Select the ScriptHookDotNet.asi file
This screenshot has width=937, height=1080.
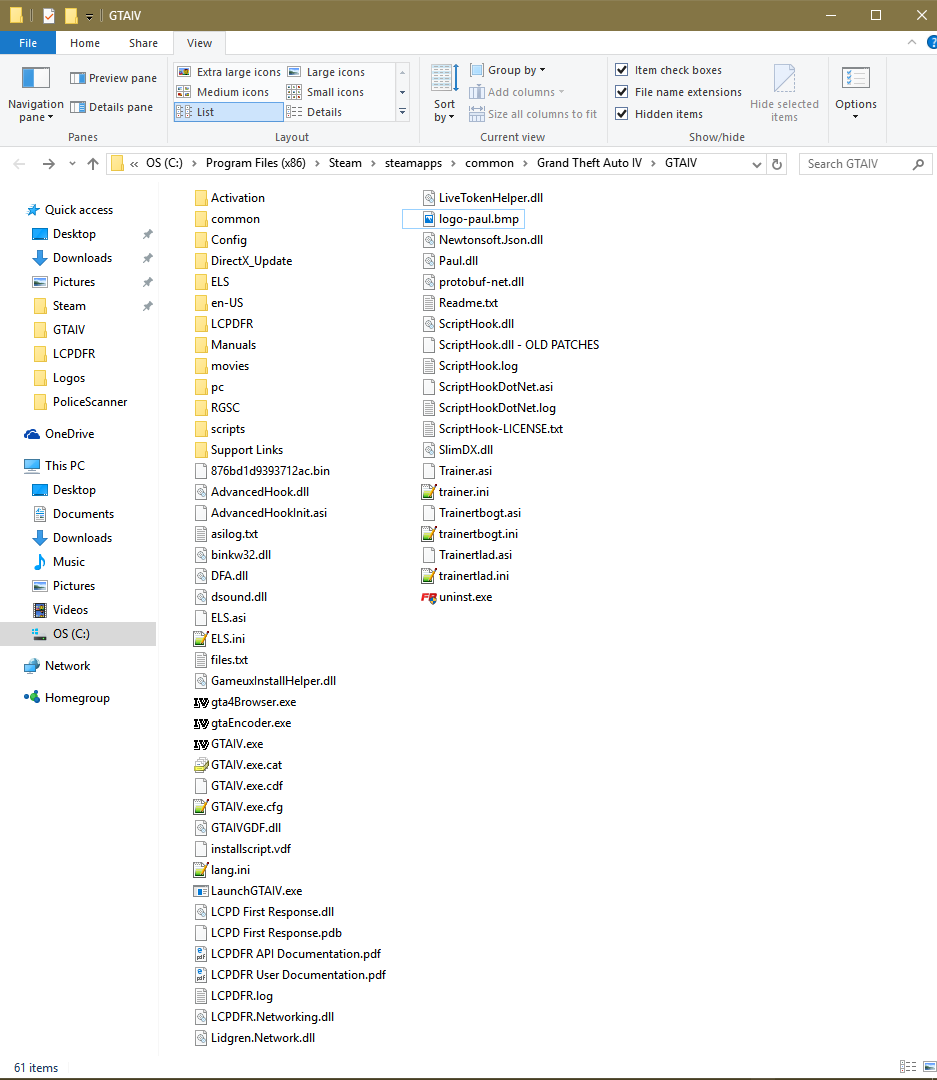coord(495,387)
